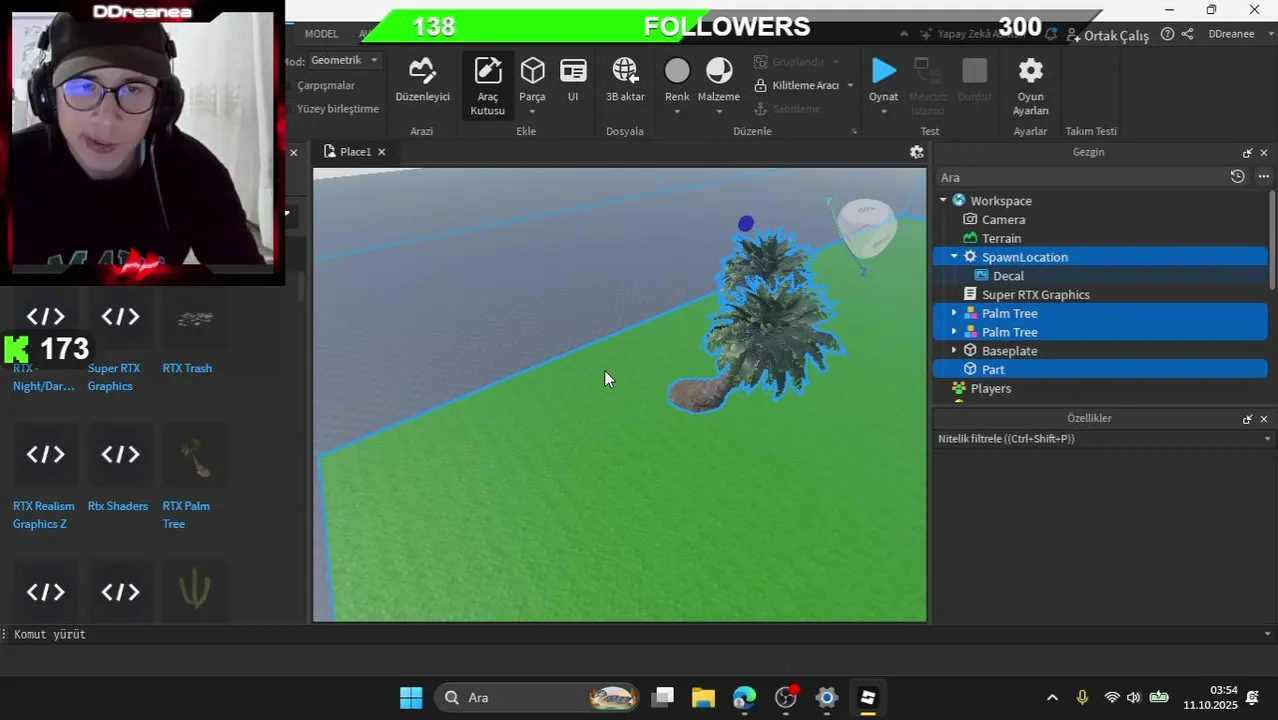Click the Explorer Ara search field

(1080, 177)
